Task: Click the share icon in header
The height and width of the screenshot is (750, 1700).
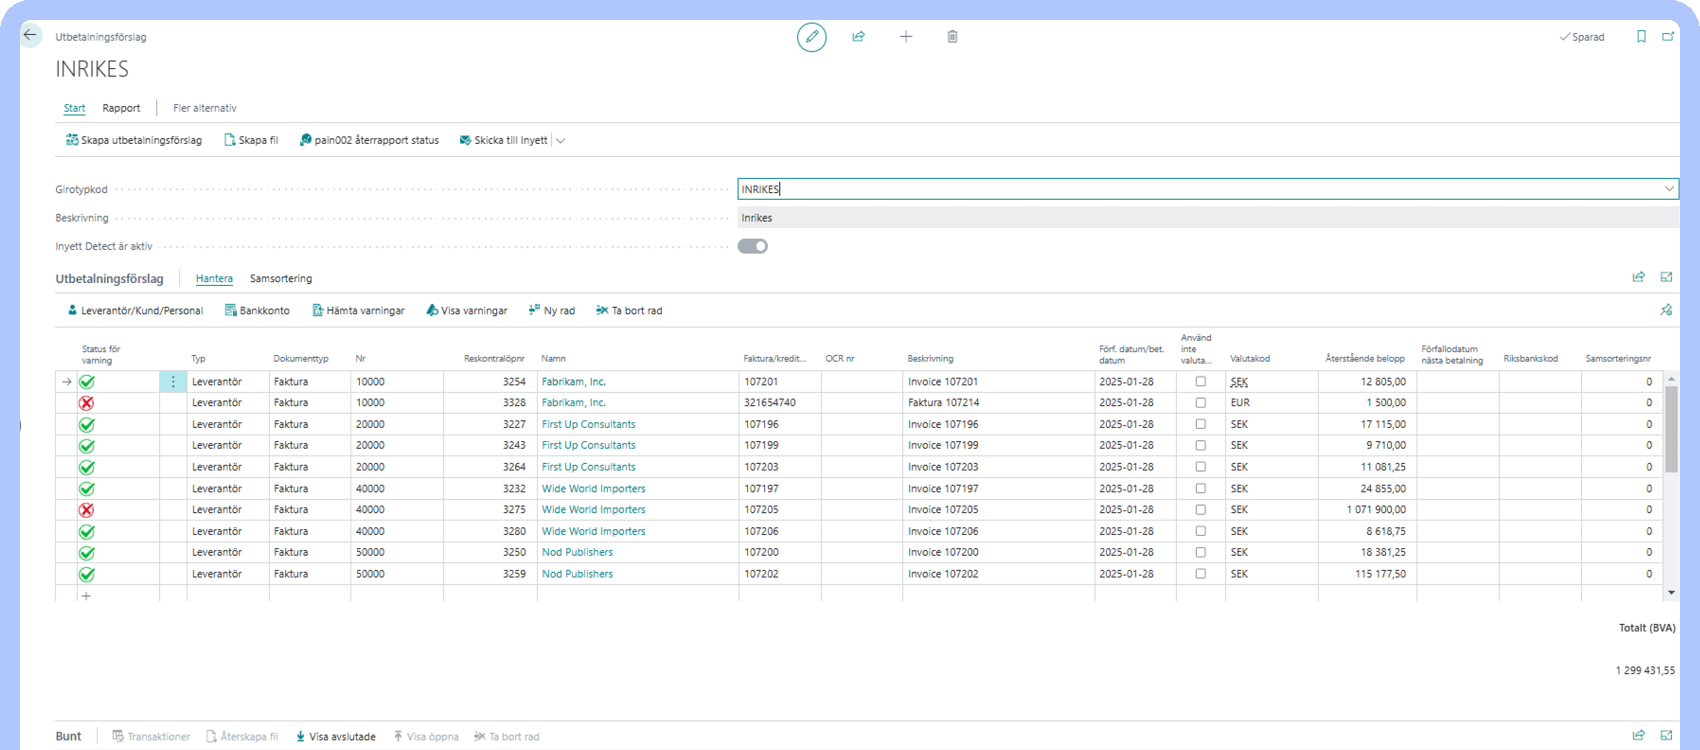Action: pyautogui.click(x=858, y=37)
